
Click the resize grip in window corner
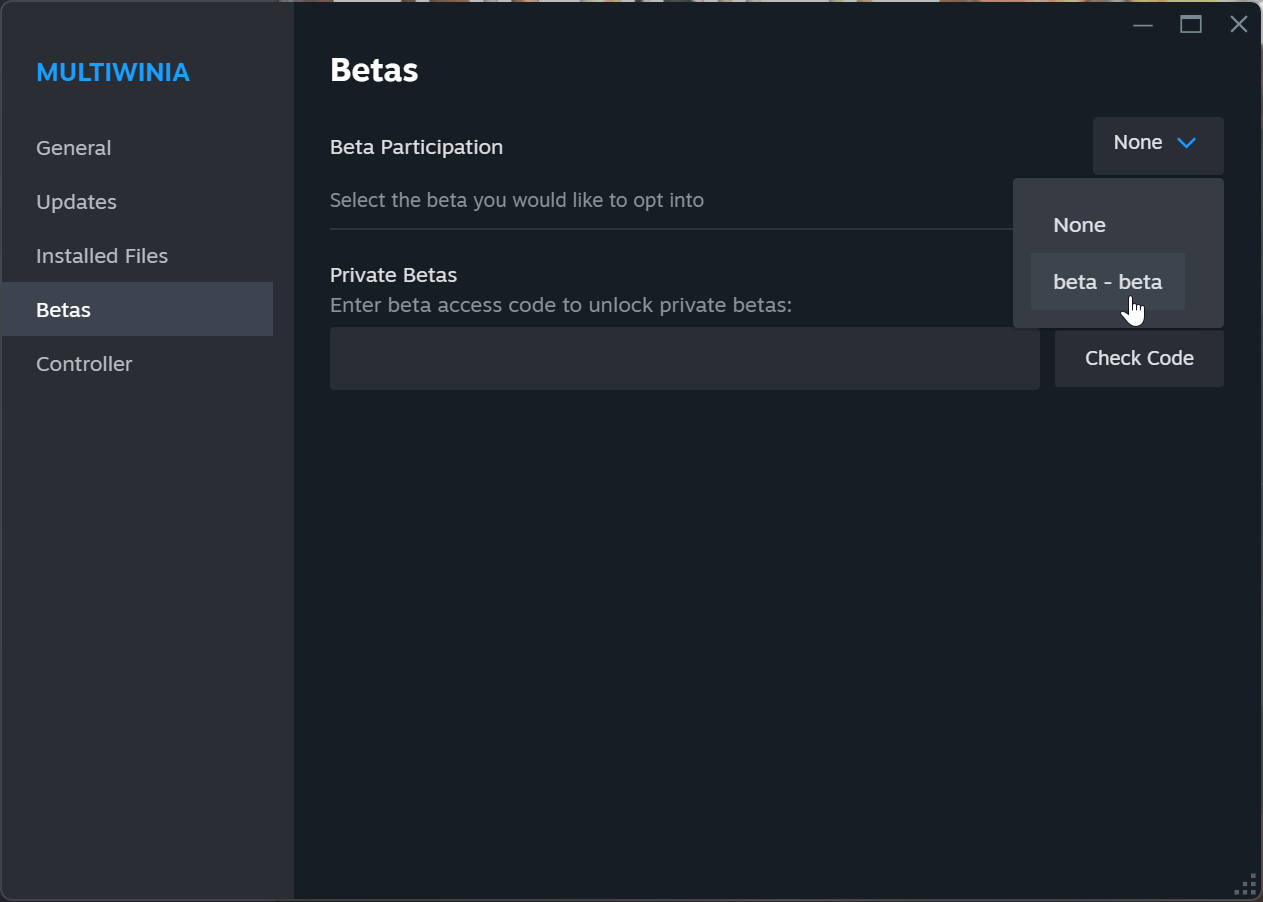(x=1246, y=885)
